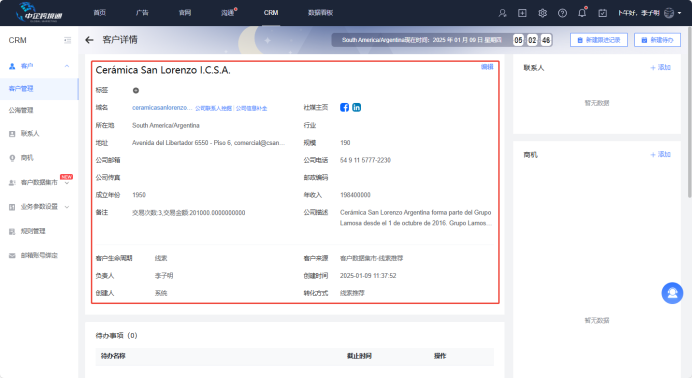Viewport: 693px width, 378px height.
Task: Click the Argentina local time banner
Action: pyautogui.click(x=442, y=40)
